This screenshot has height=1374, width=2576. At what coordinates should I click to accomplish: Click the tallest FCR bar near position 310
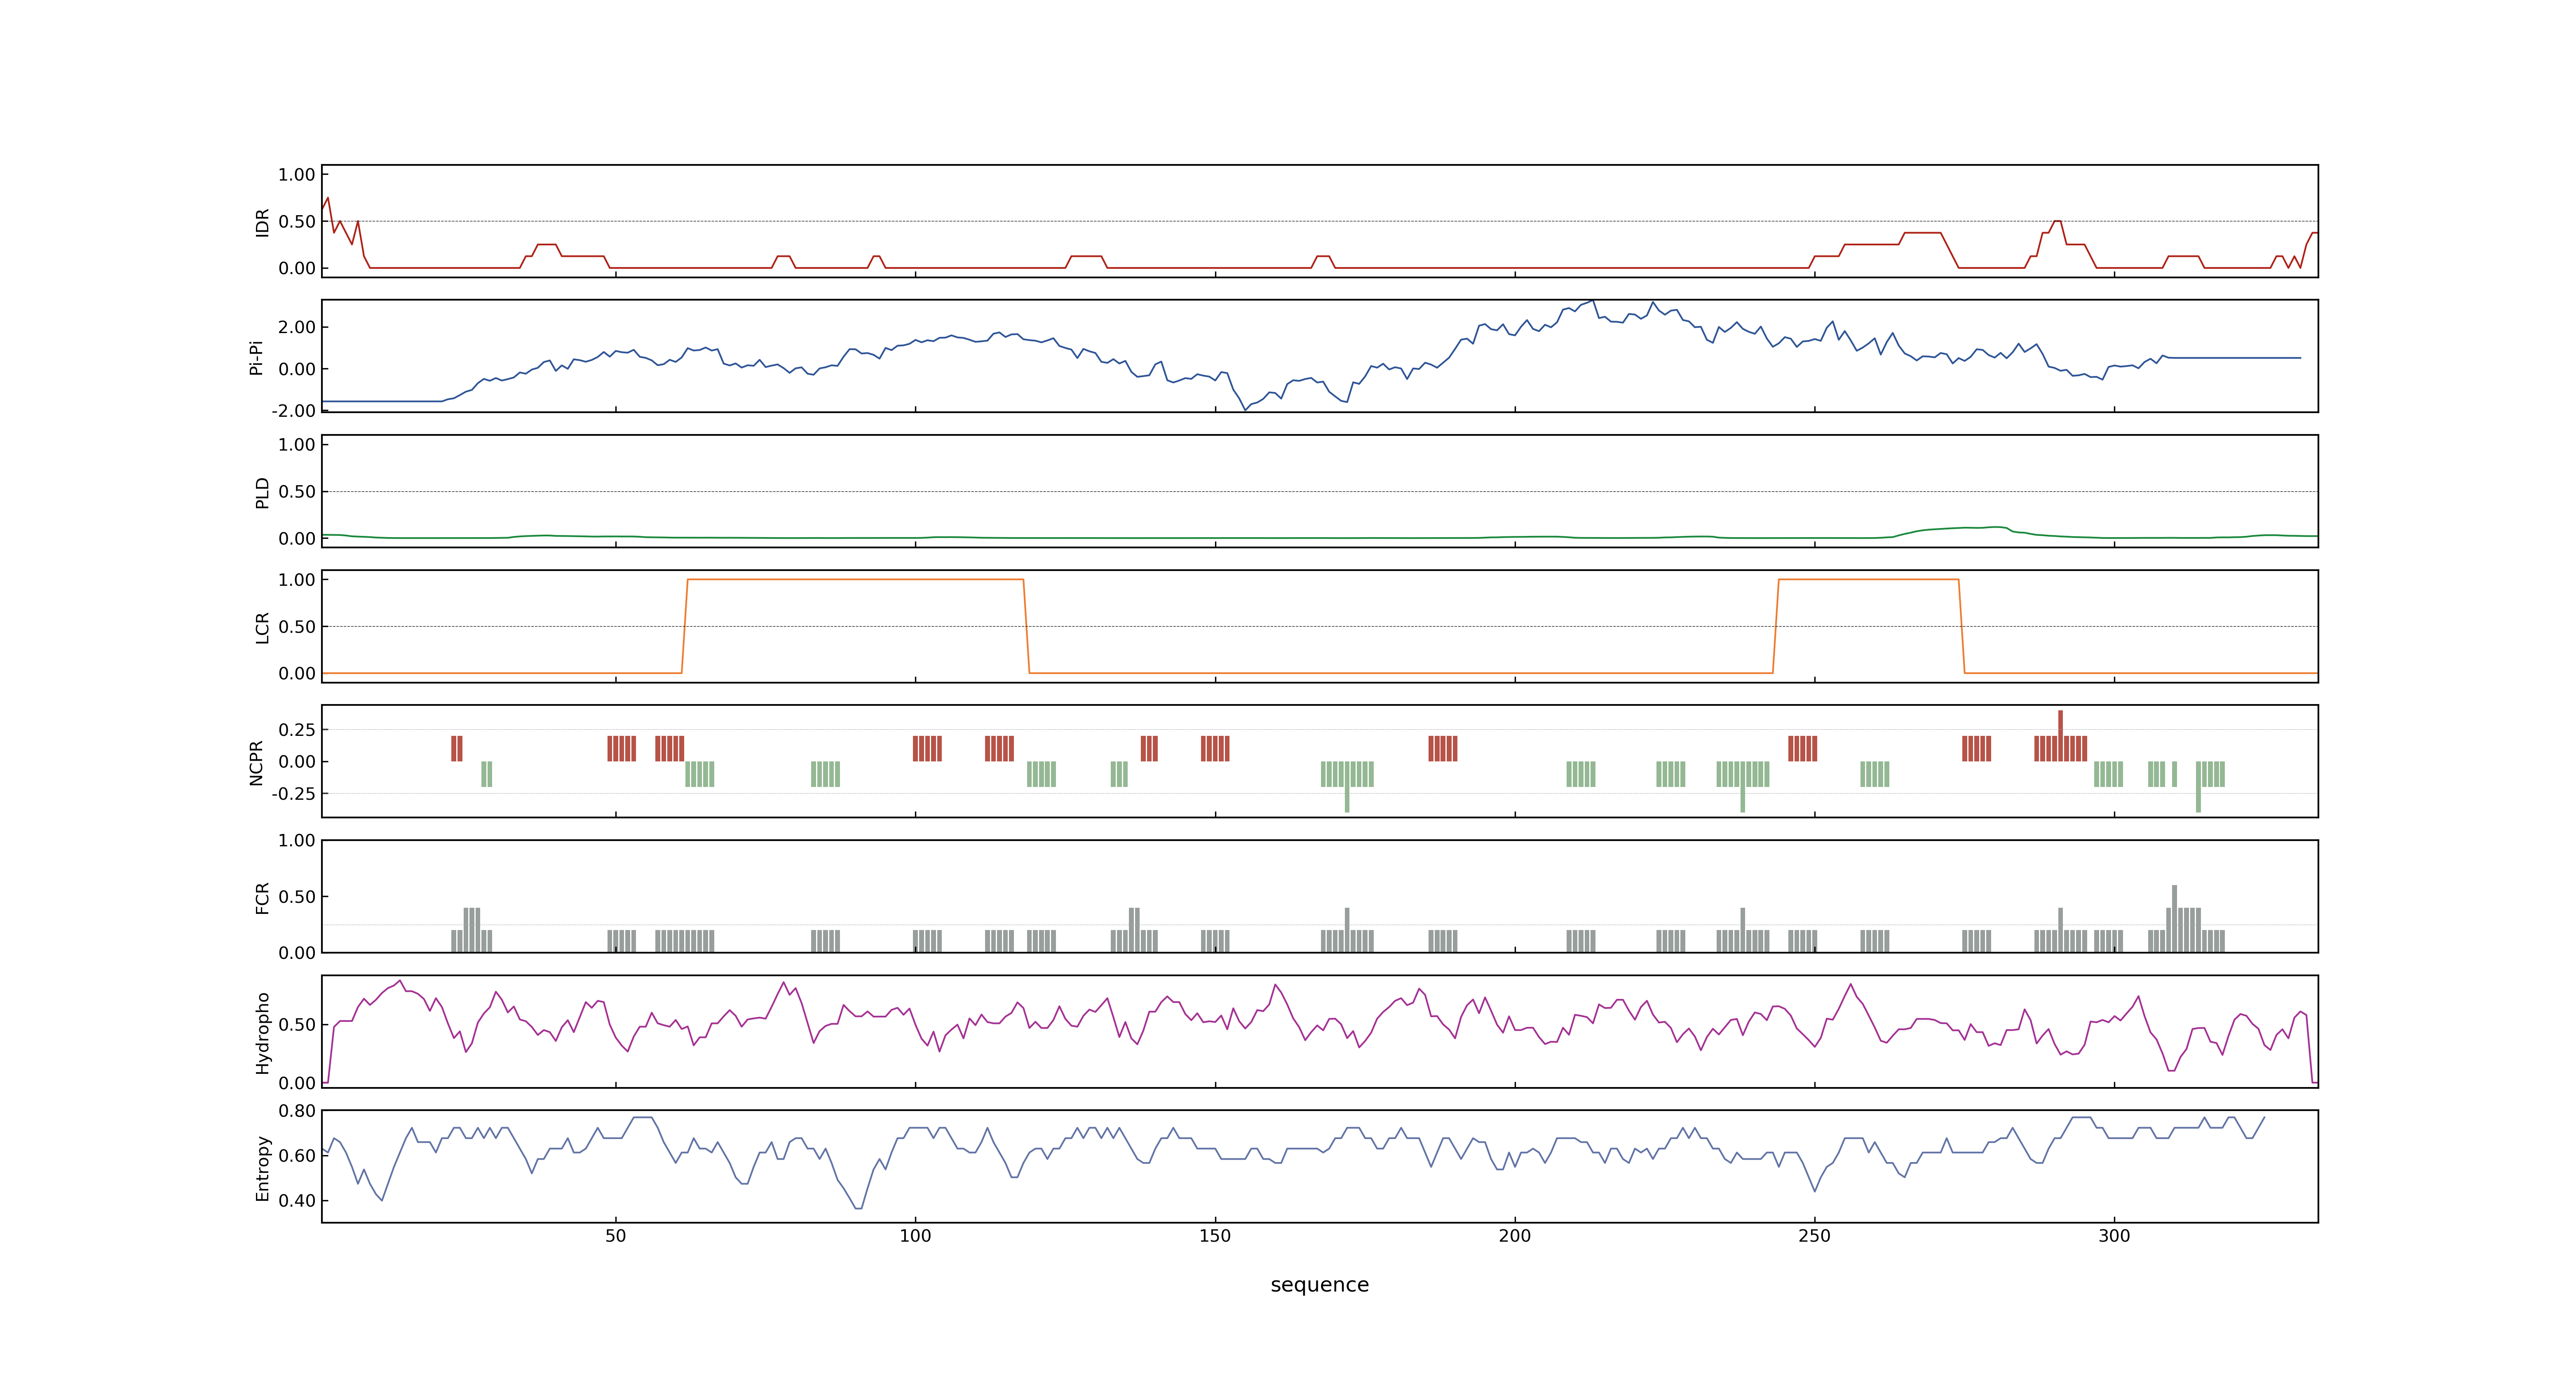coord(2174,918)
